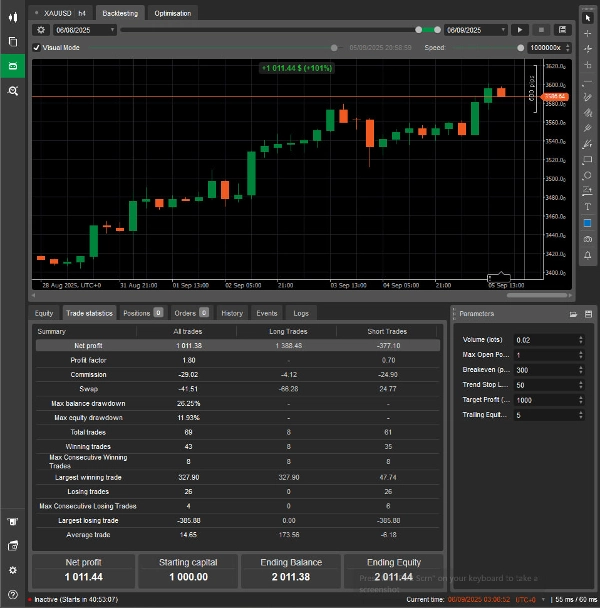The height and width of the screenshot is (608, 600).
Task: Select the pitchfork drawing tool
Action: (x=588, y=128)
